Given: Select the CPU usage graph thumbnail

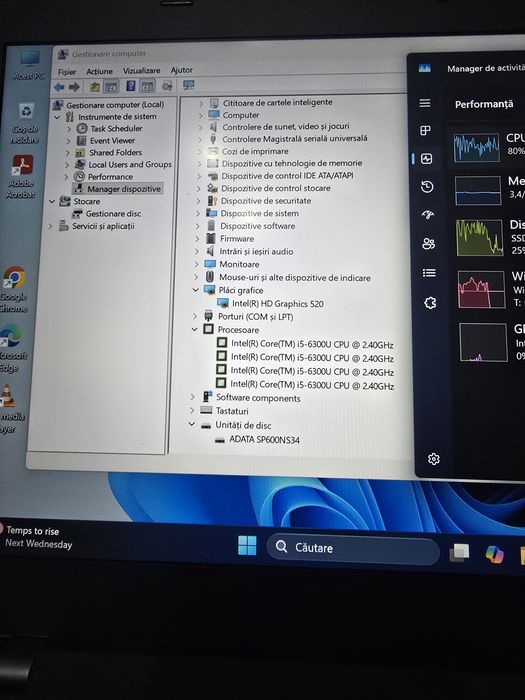Looking at the screenshot, I should click(476, 147).
